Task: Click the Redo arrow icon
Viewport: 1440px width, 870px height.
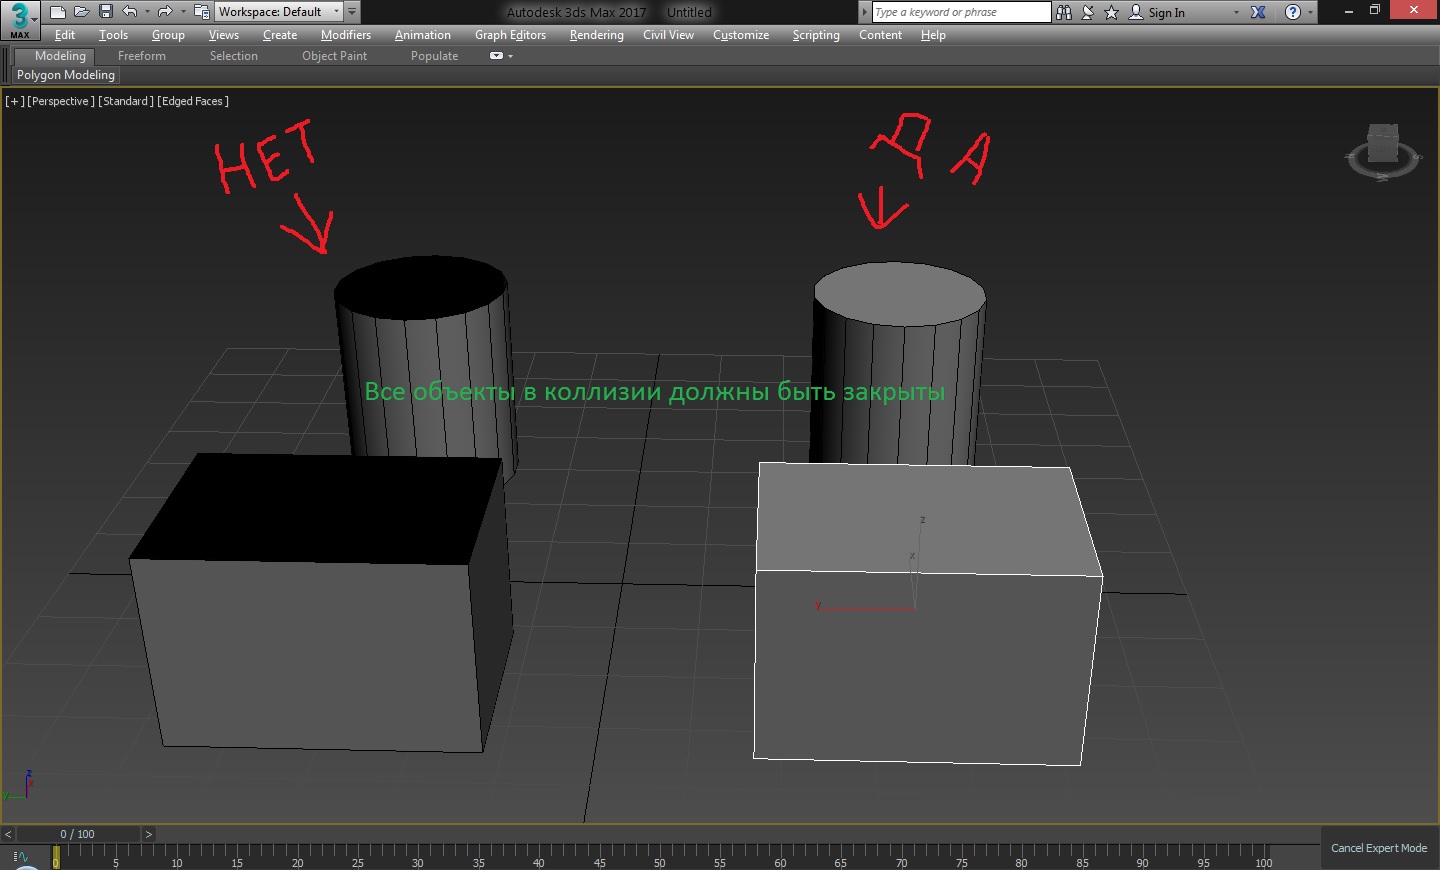Action: 165,12
